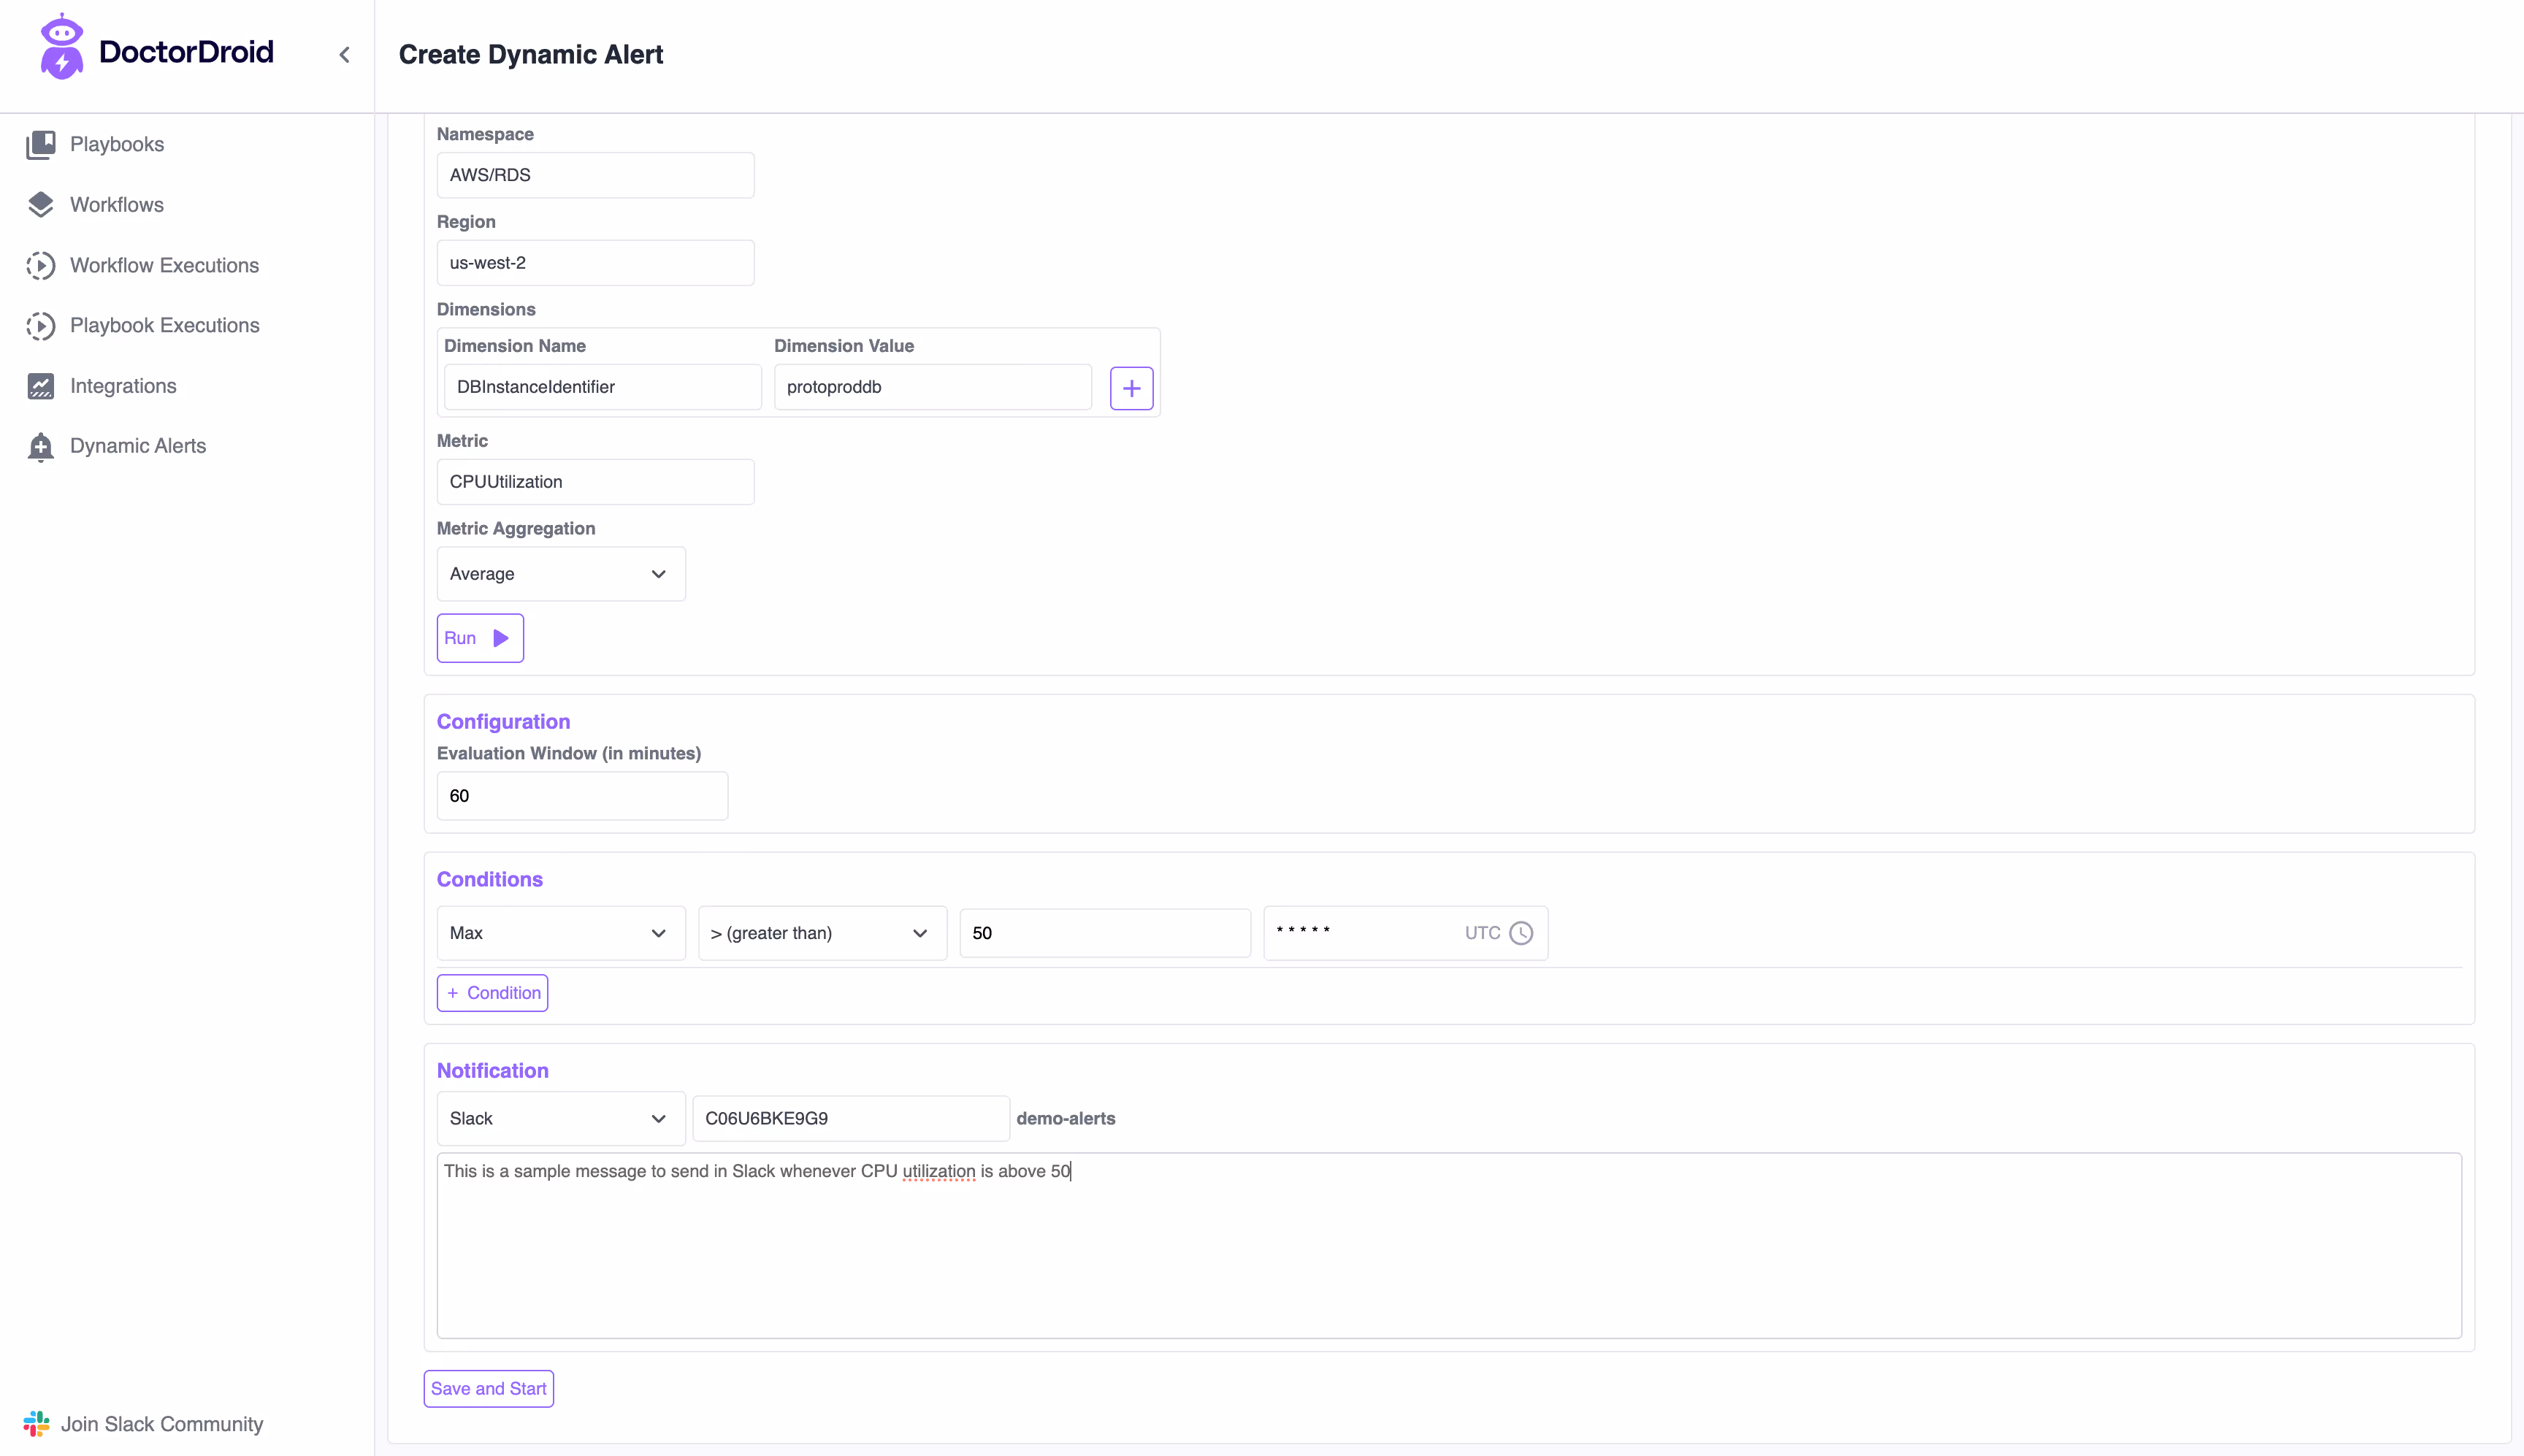The height and width of the screenshot is (1456, 2524).
Task: Click the clock icon beside UTC
Action: coord(1521,933)
